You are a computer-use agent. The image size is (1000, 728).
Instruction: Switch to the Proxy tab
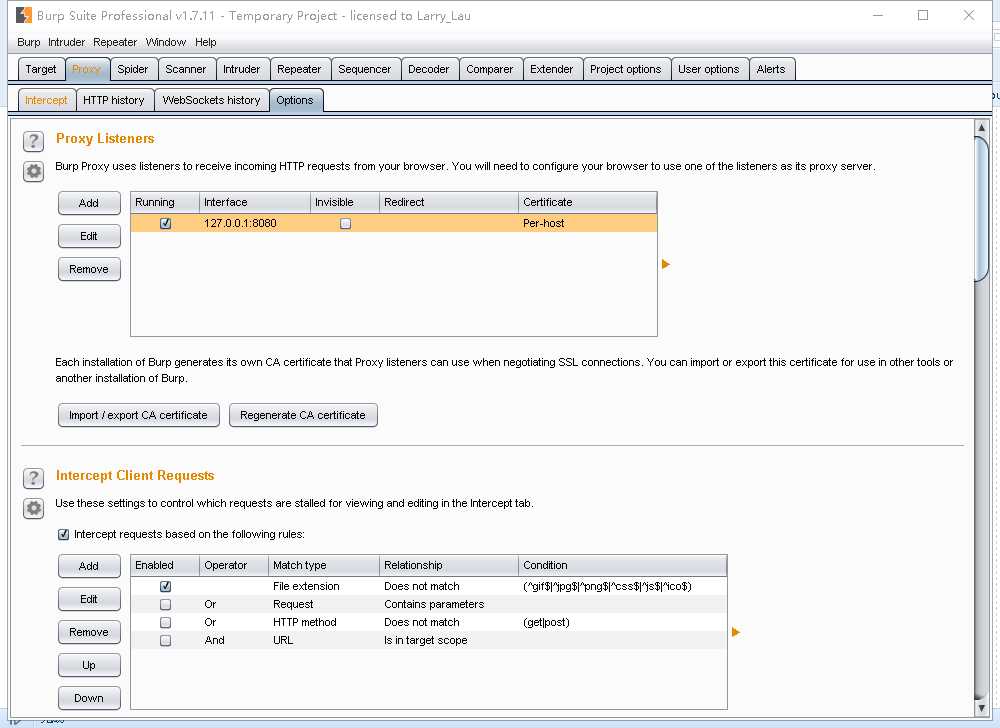[x=87, y=69]
